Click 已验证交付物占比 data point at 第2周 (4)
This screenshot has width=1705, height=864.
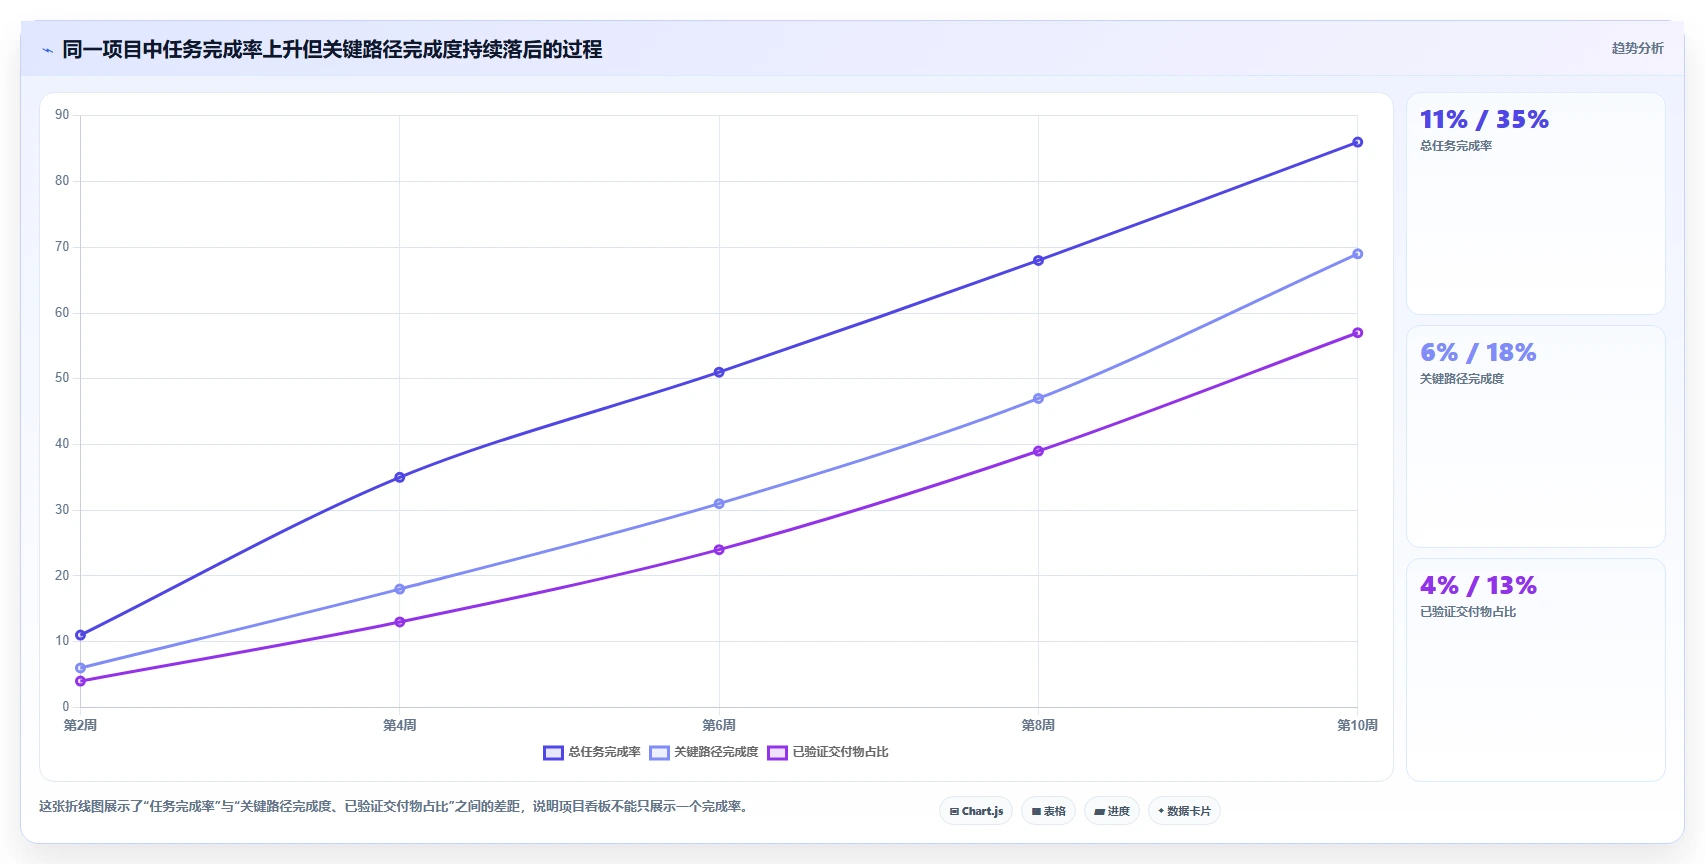pyautogui.click(x=81, y=681)
